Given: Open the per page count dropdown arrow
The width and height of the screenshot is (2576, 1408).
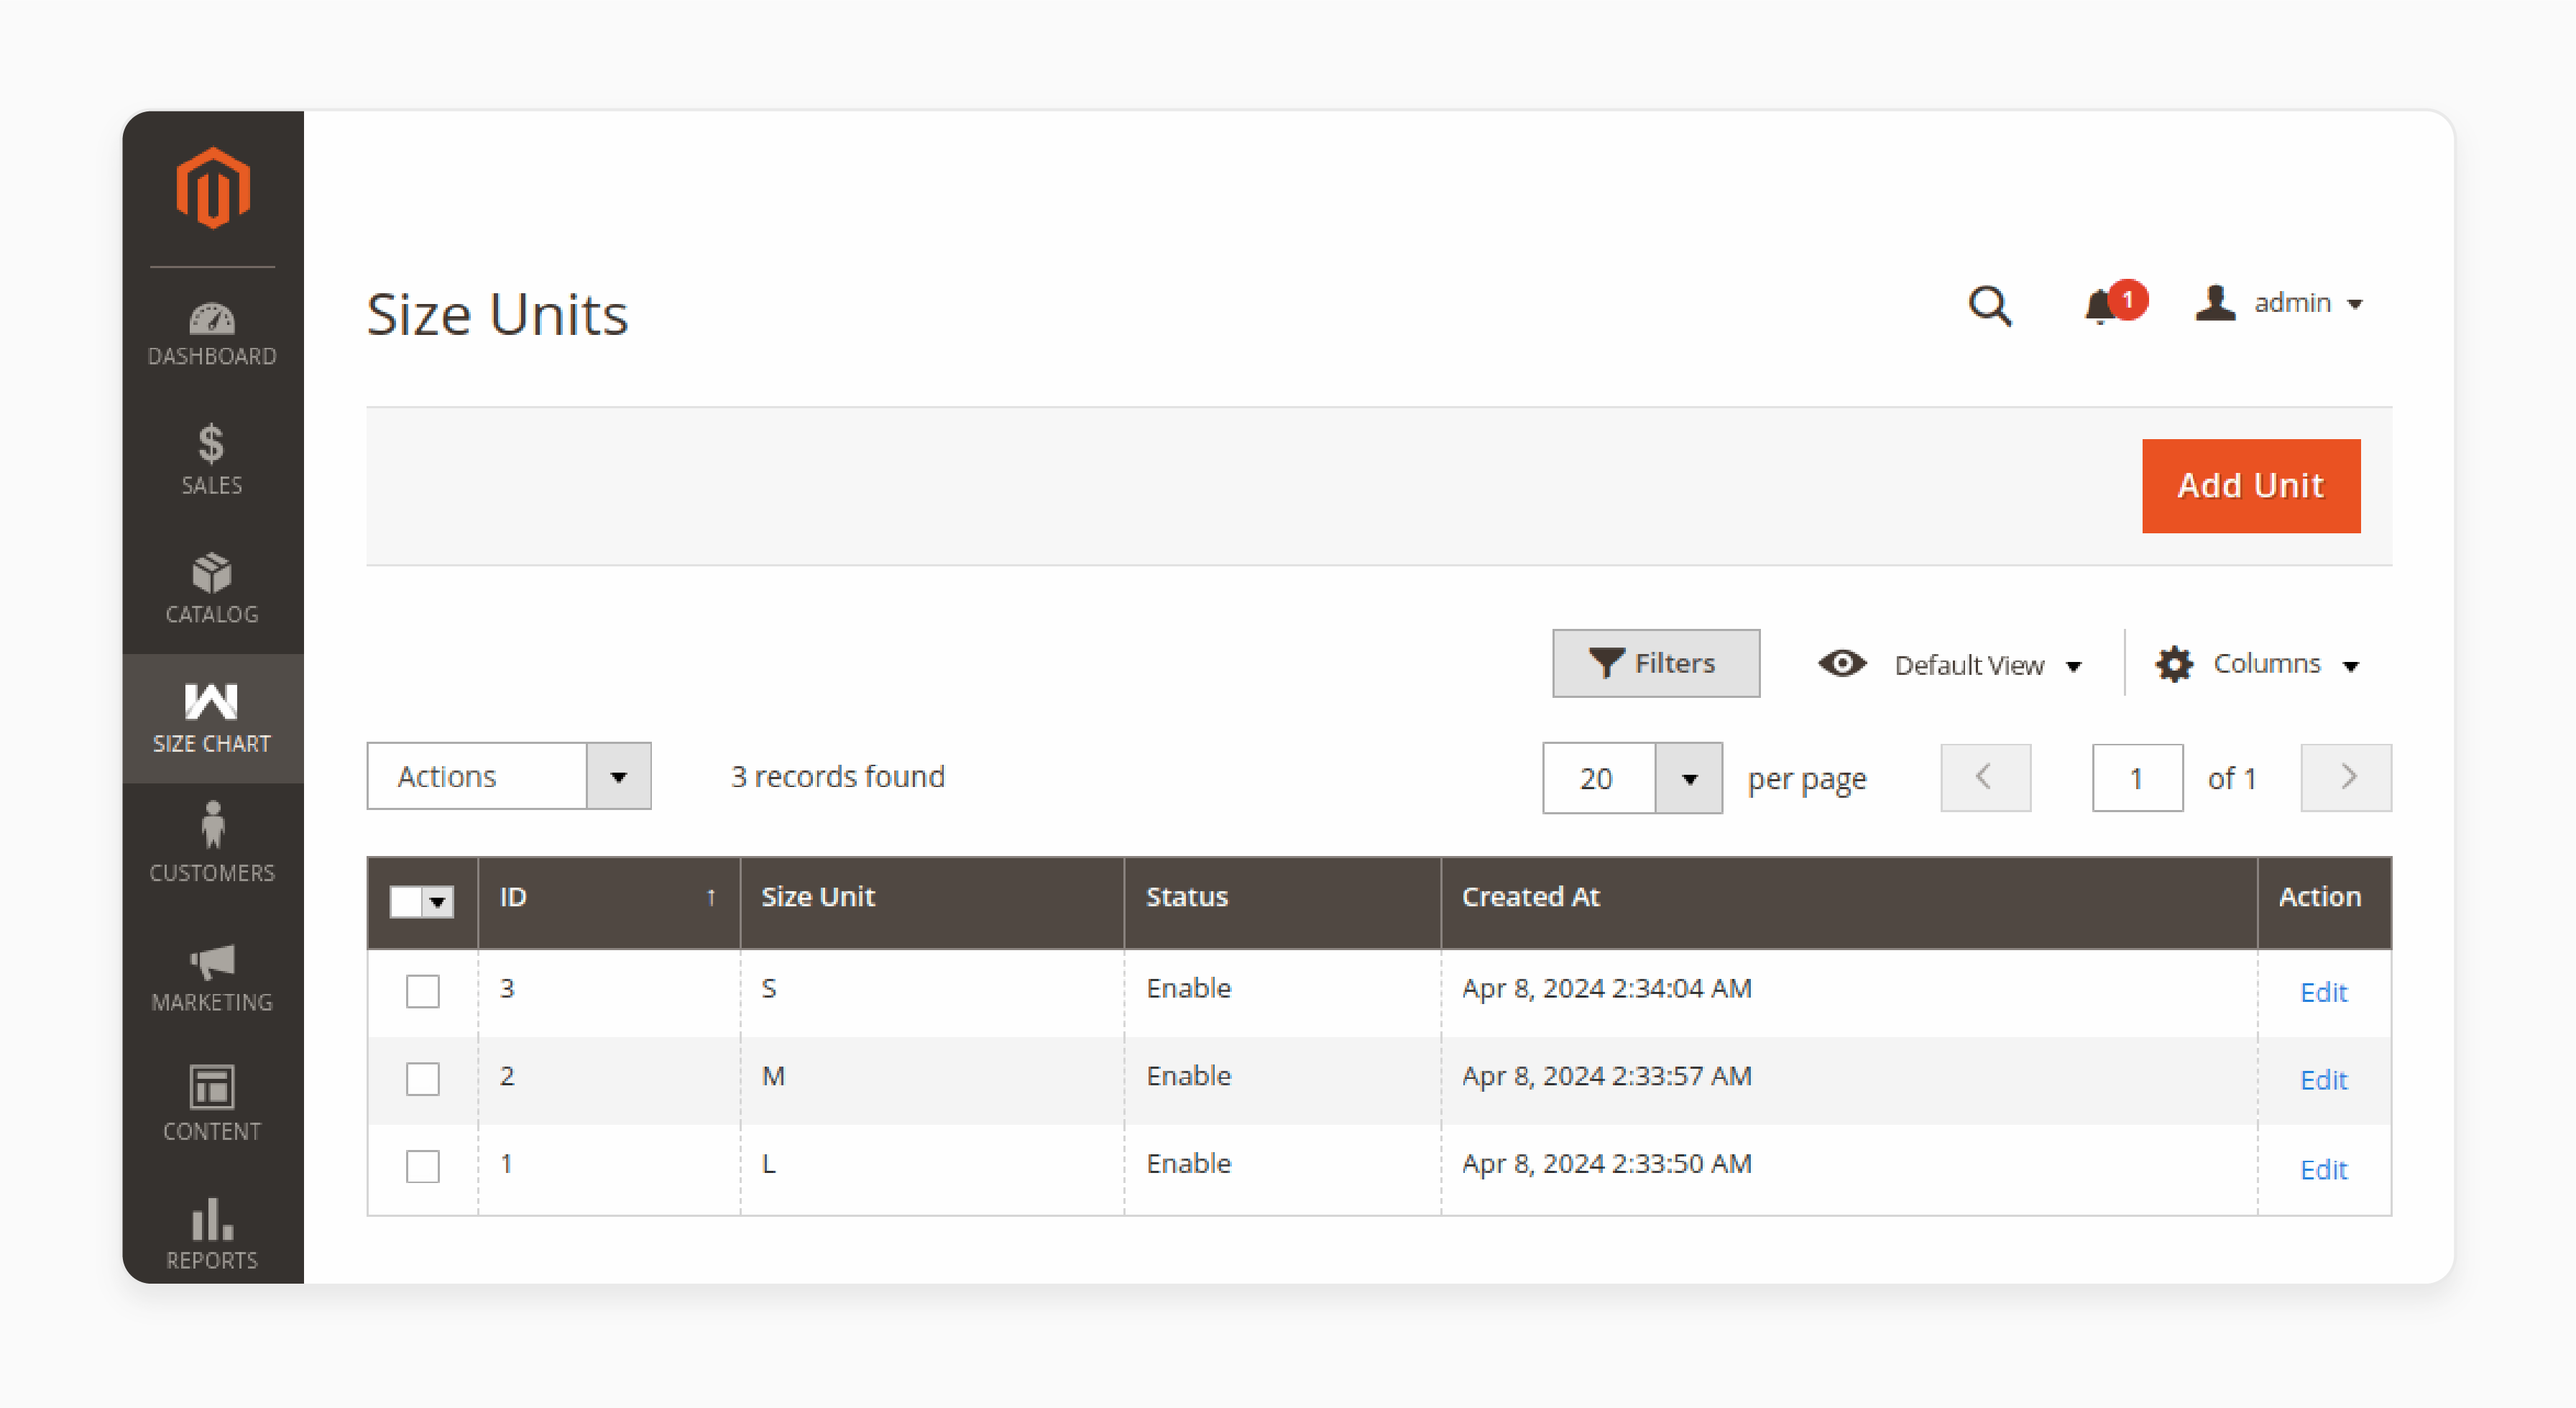Looking at the screenshot, I should pyautogui.click(x=1689, y=779).
